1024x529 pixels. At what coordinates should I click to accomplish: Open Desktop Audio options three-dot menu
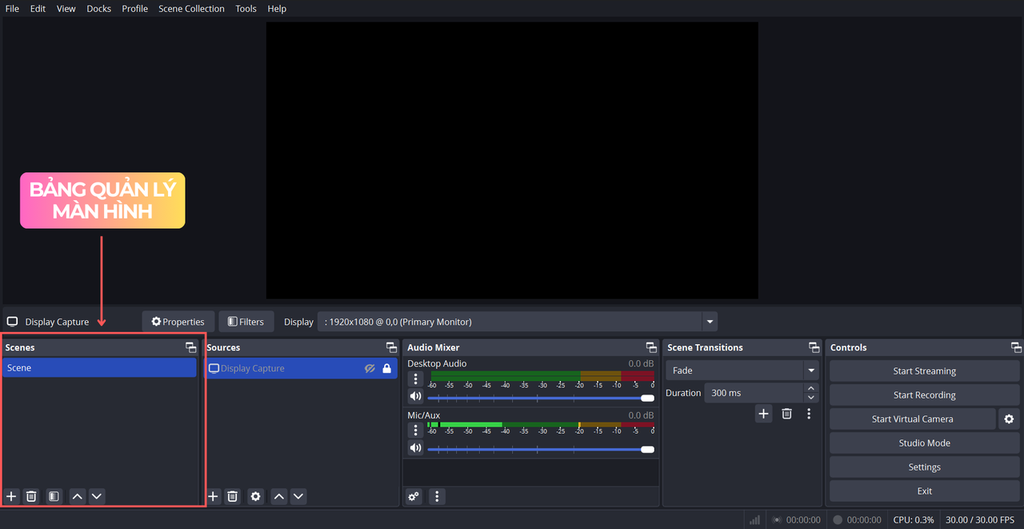[x=415, y=379]
